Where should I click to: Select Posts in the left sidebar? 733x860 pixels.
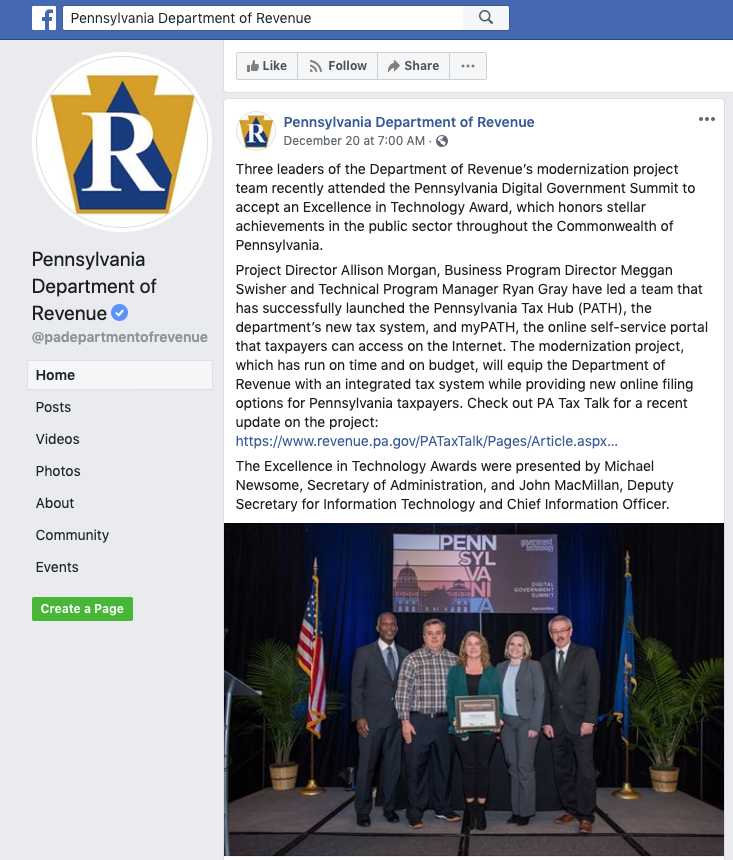[x=53, y=407]
